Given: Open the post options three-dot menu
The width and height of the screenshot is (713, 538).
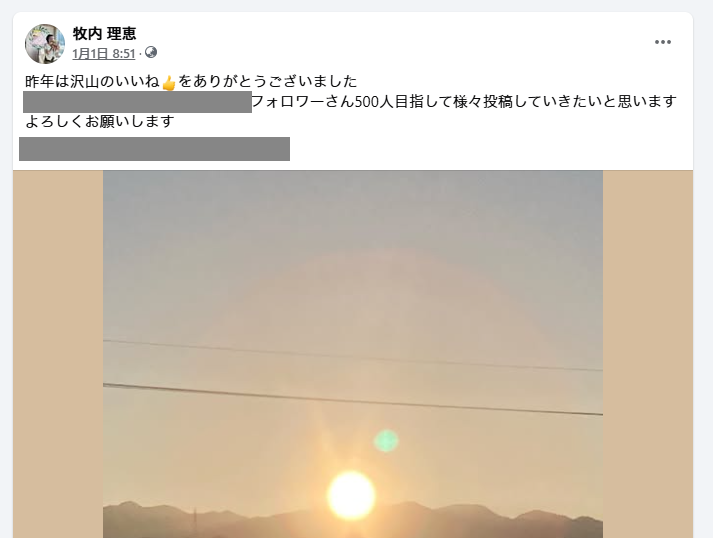Looking at the screenshot, I should point(663,42).
